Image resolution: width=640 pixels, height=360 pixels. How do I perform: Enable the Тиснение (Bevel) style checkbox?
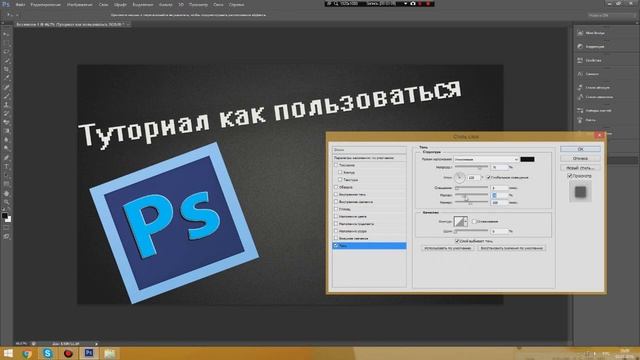pos(336,165)
